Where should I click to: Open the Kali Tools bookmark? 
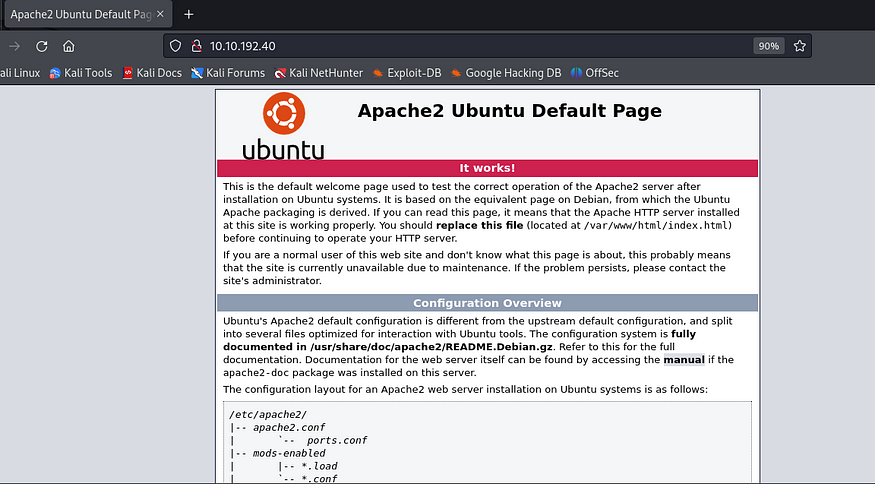(81, 73)
